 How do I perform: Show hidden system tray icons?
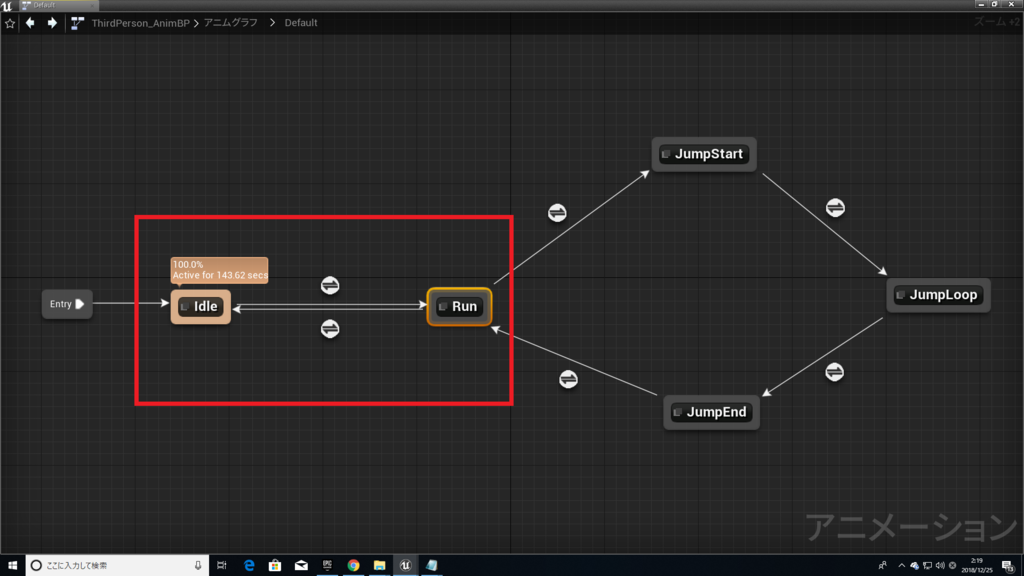[x=902, y=566]
